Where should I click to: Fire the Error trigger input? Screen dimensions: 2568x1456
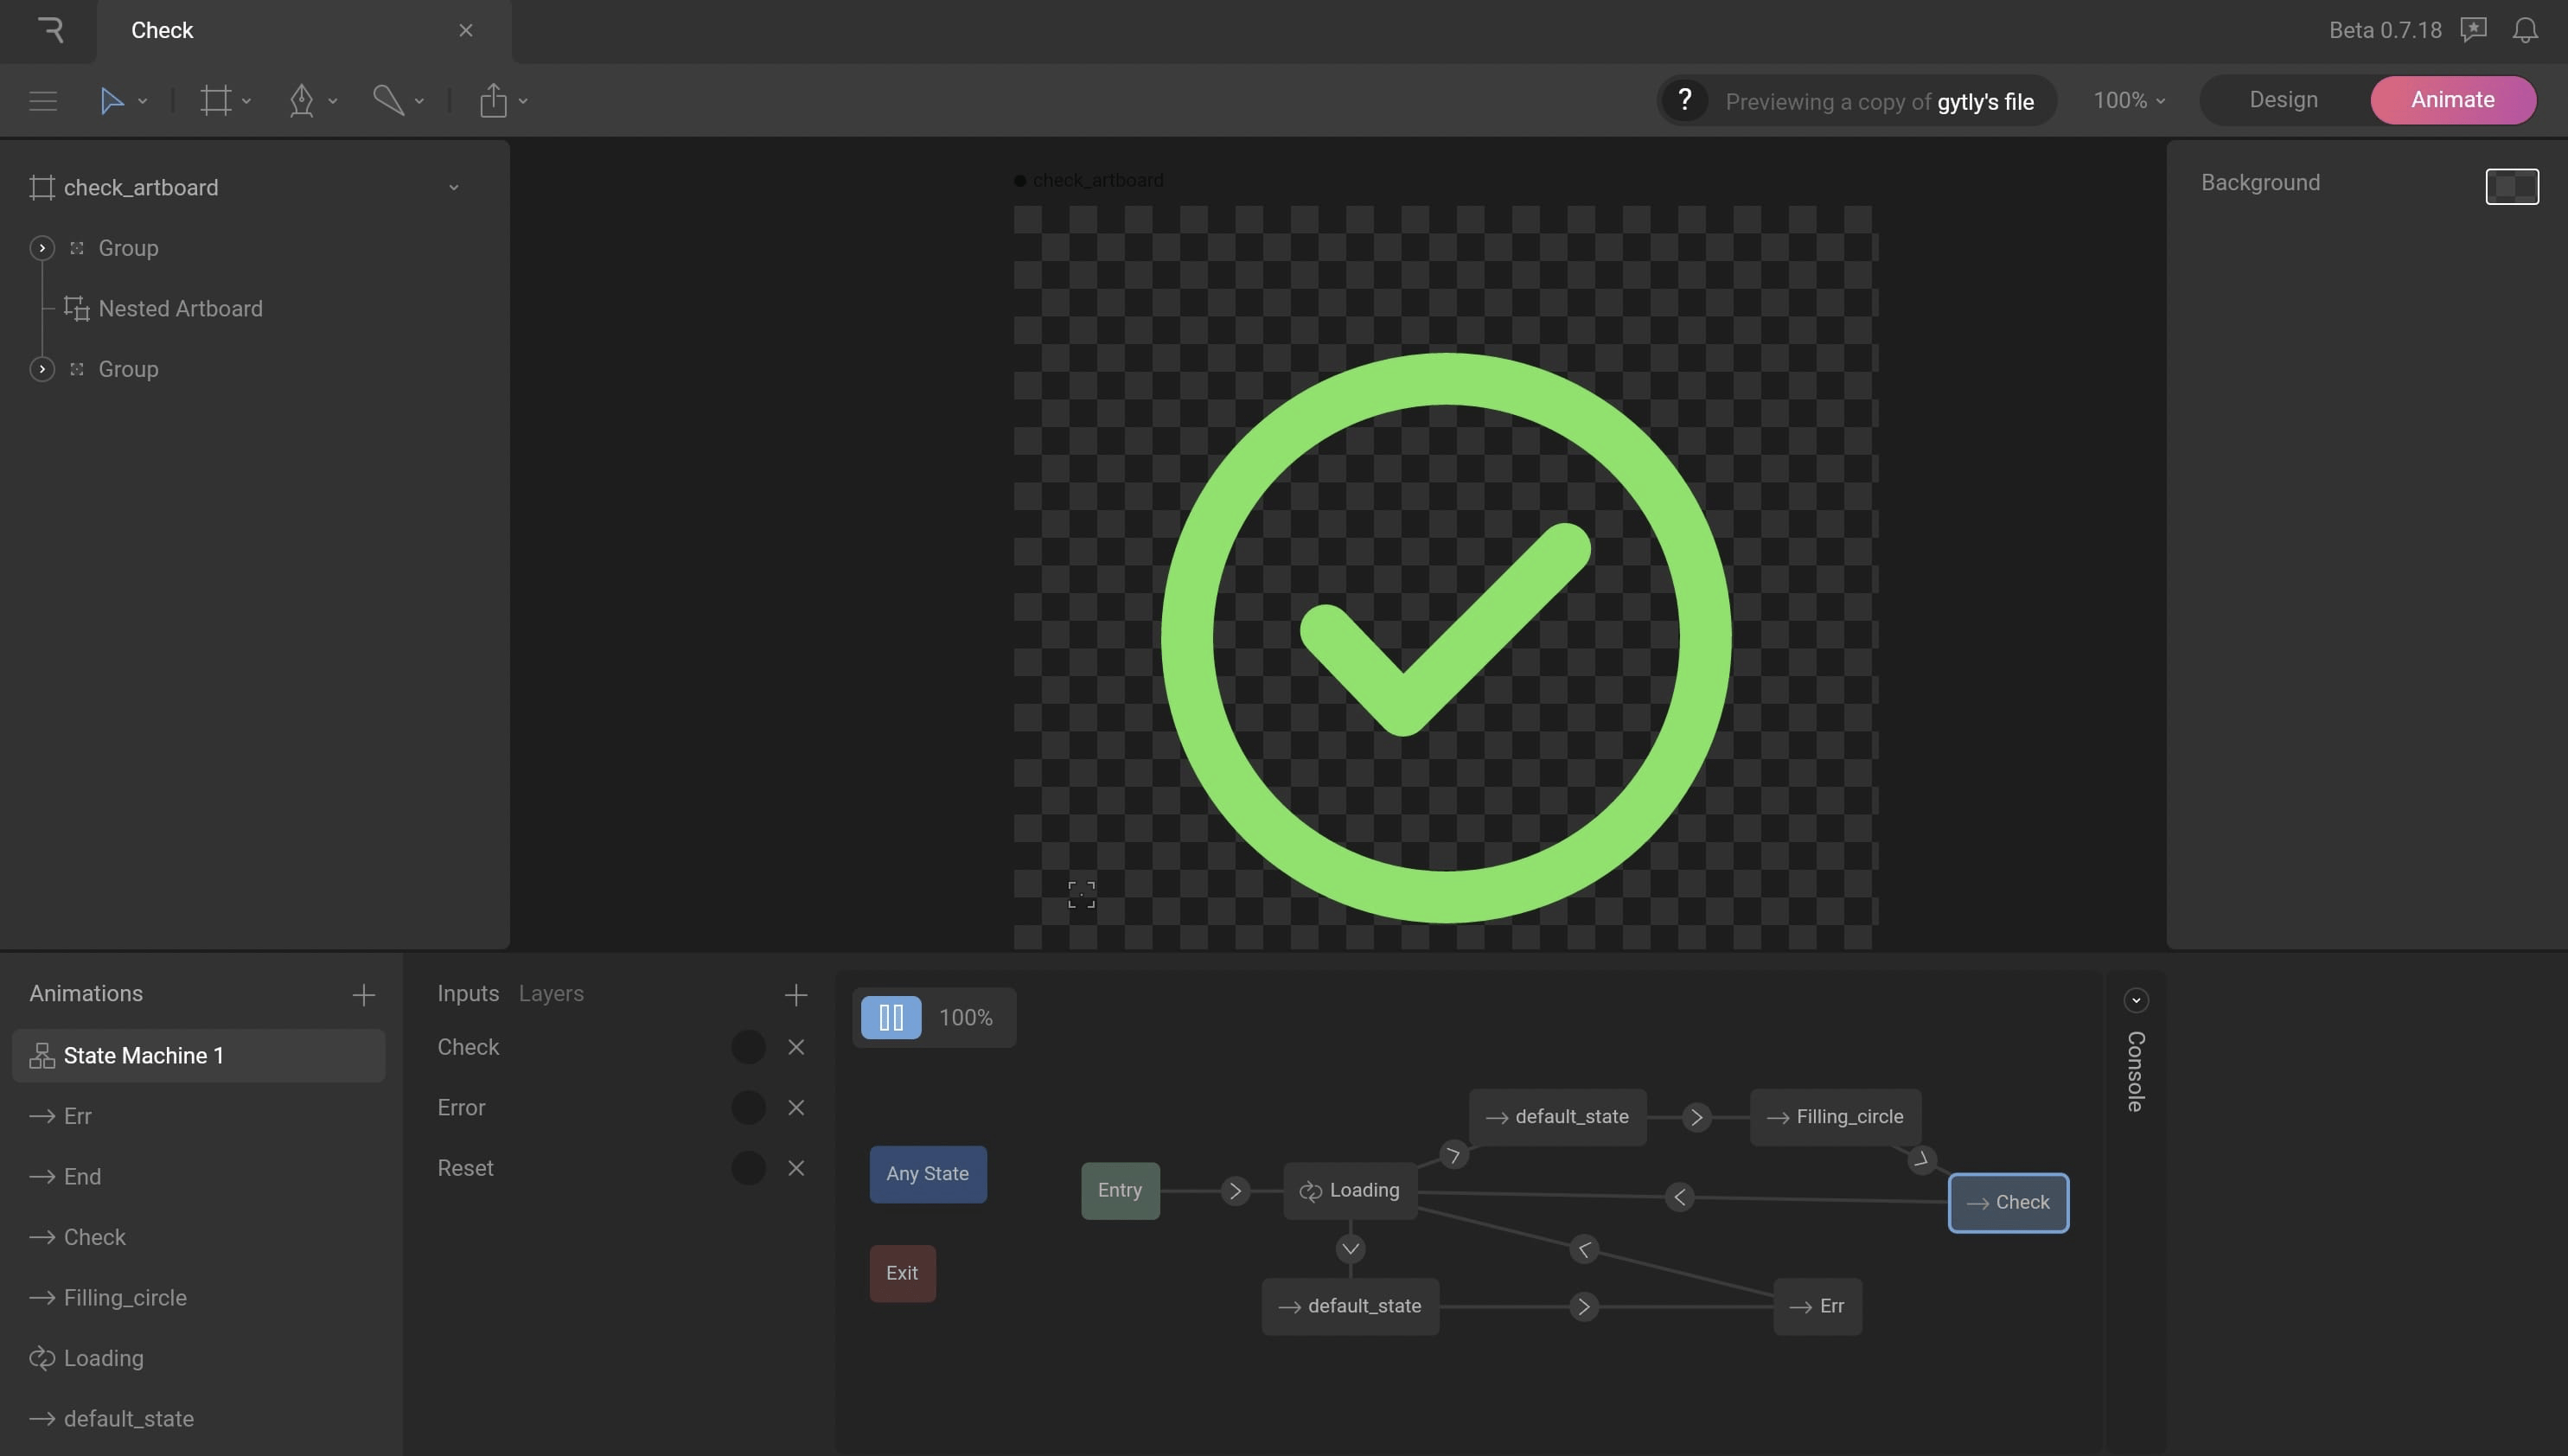(748, 1107)
